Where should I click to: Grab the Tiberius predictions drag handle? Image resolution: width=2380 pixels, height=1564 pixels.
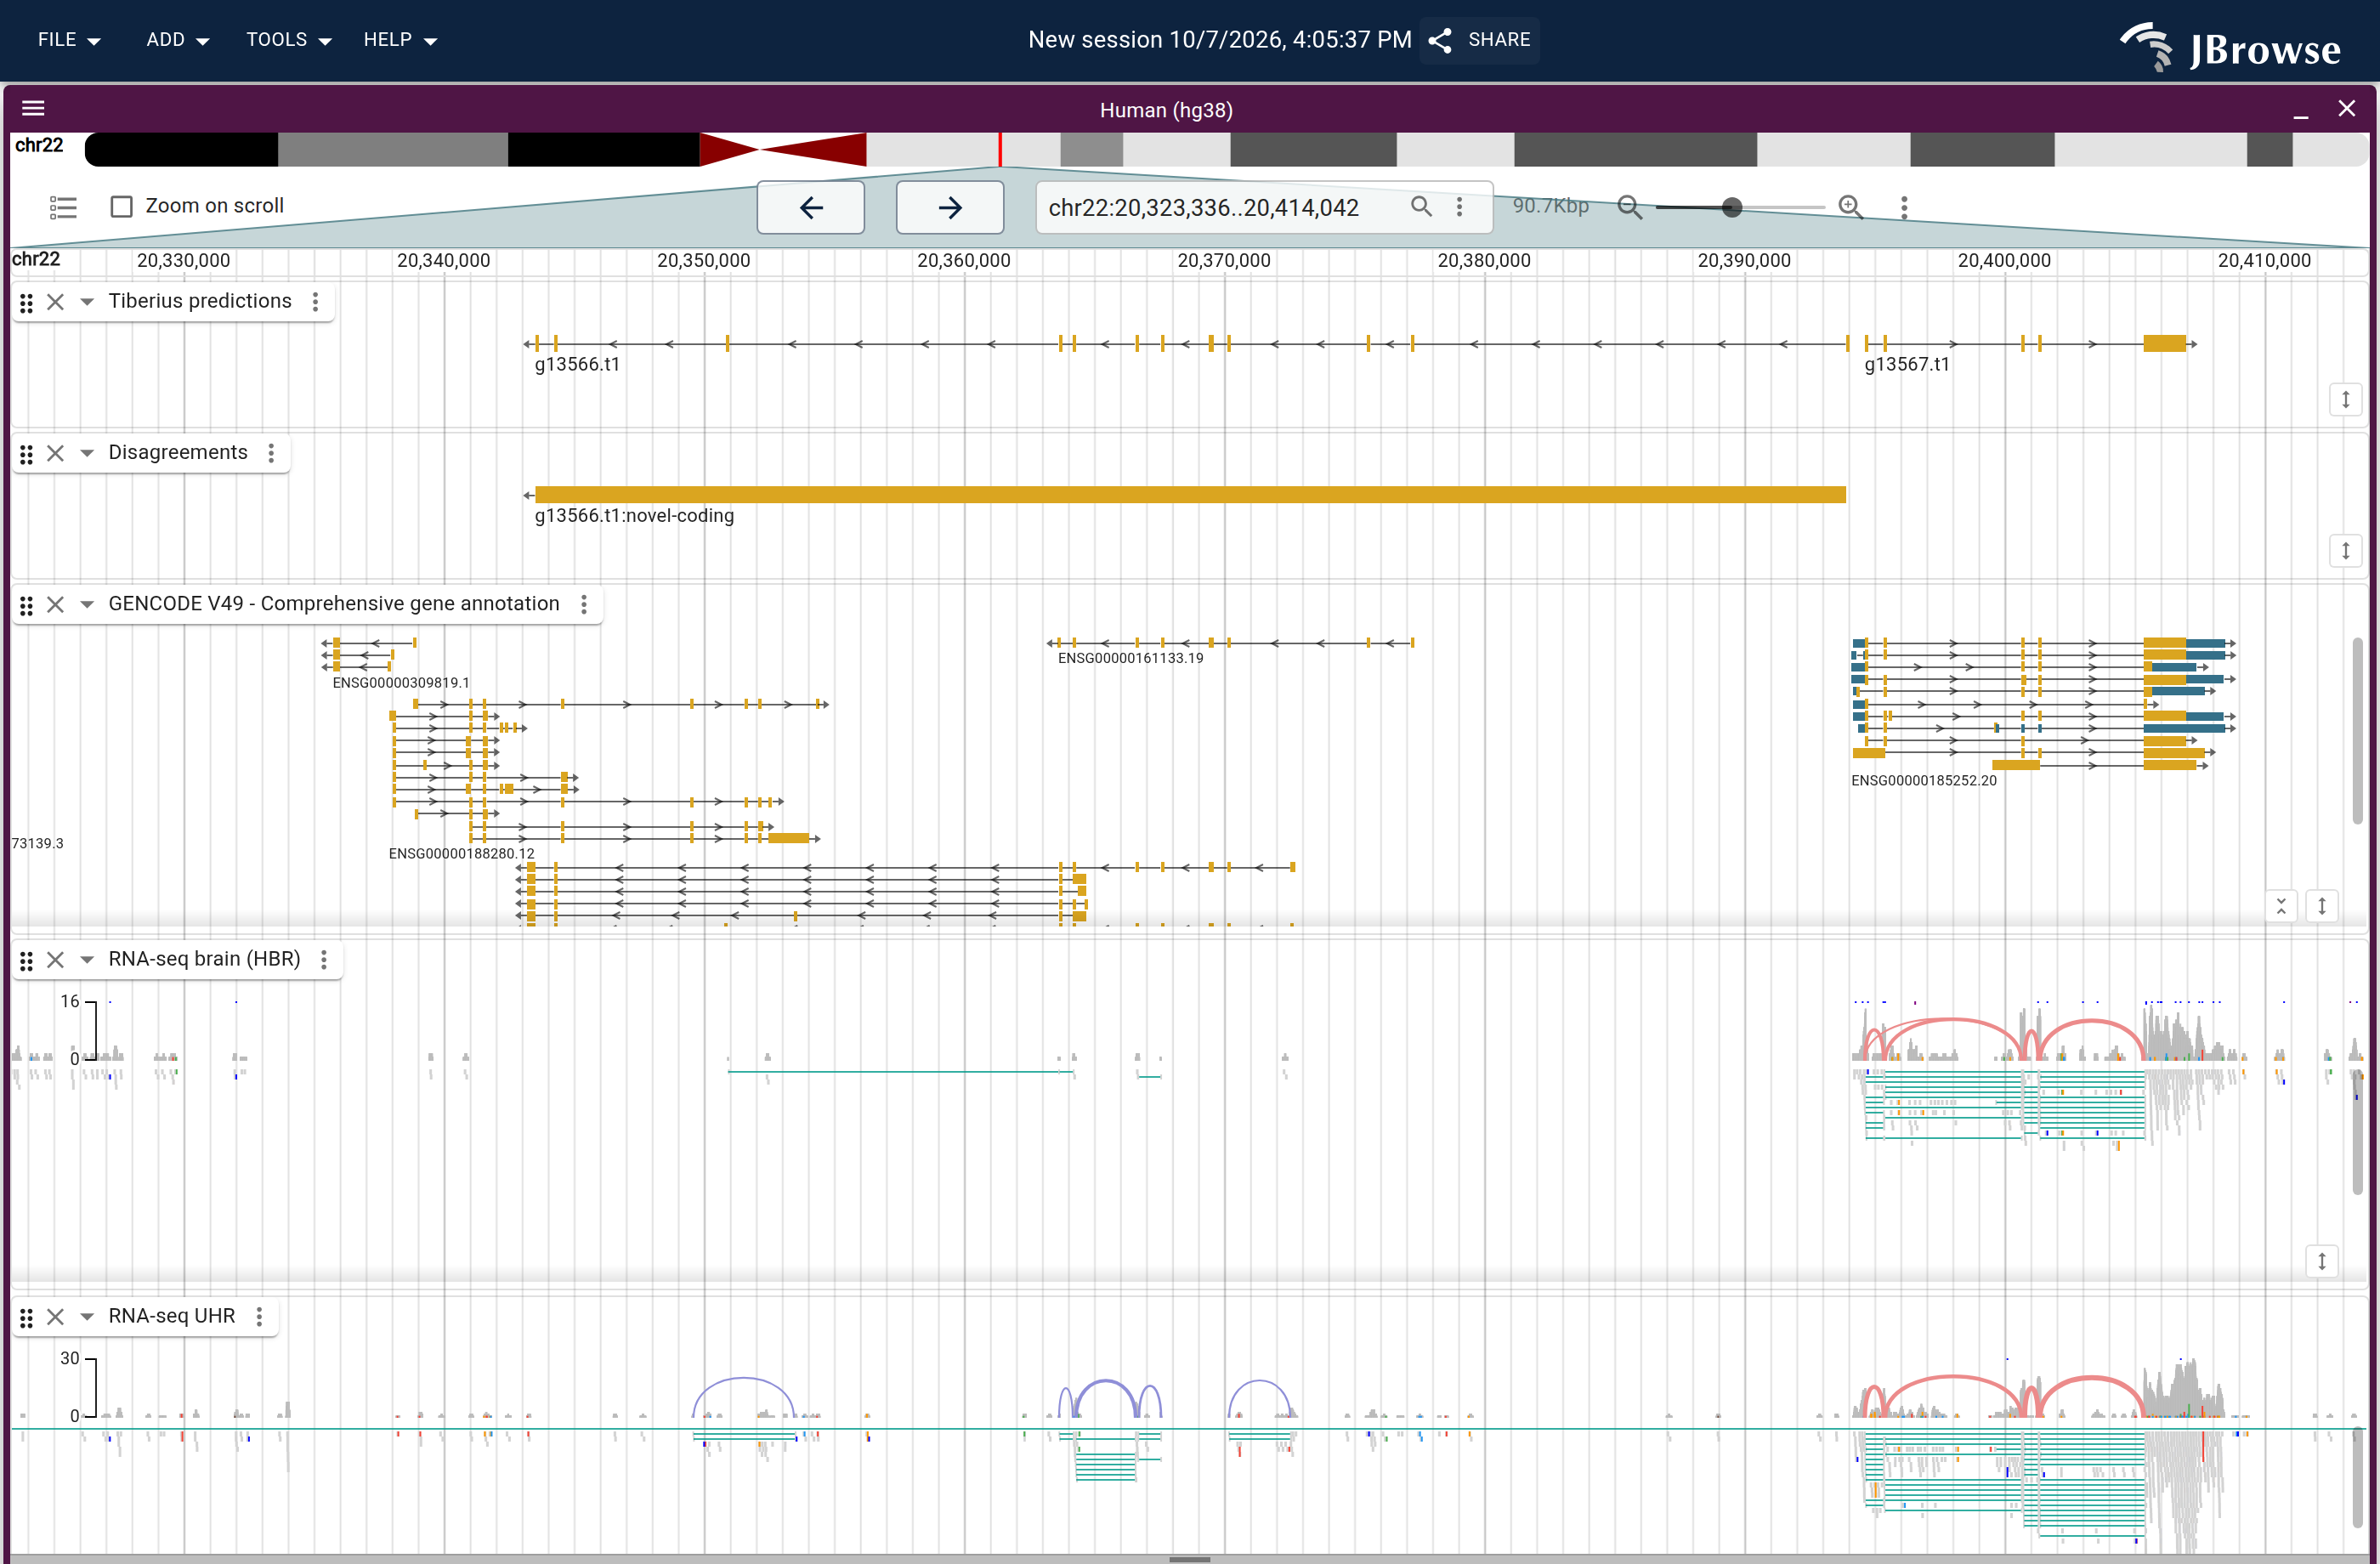[27, 302]
